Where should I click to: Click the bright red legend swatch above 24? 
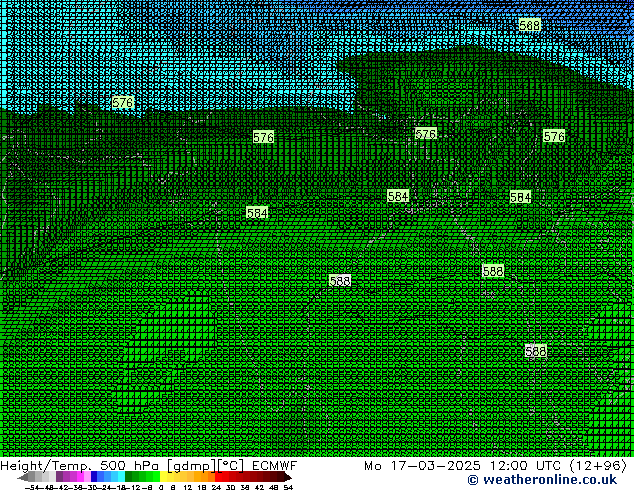click(218, 477)
